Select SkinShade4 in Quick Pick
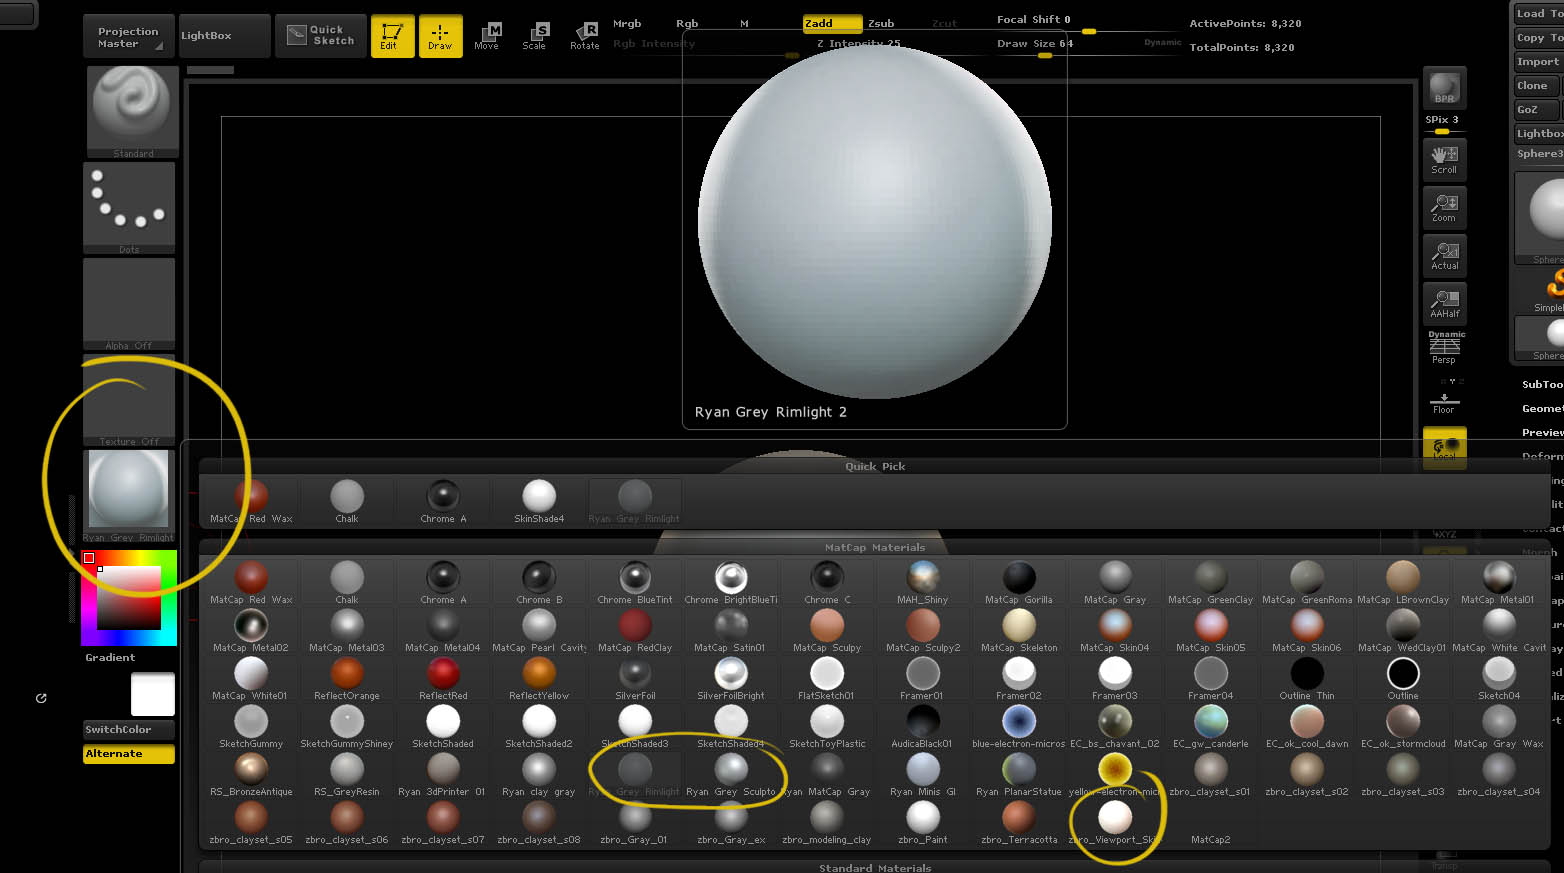Screen dimensions: 1564x873 (x=539, y=501)
